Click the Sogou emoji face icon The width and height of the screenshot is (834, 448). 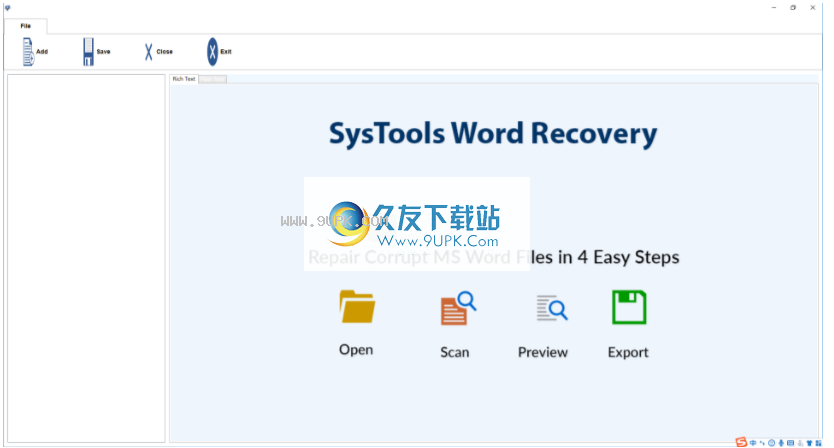[x=771, y=443]
